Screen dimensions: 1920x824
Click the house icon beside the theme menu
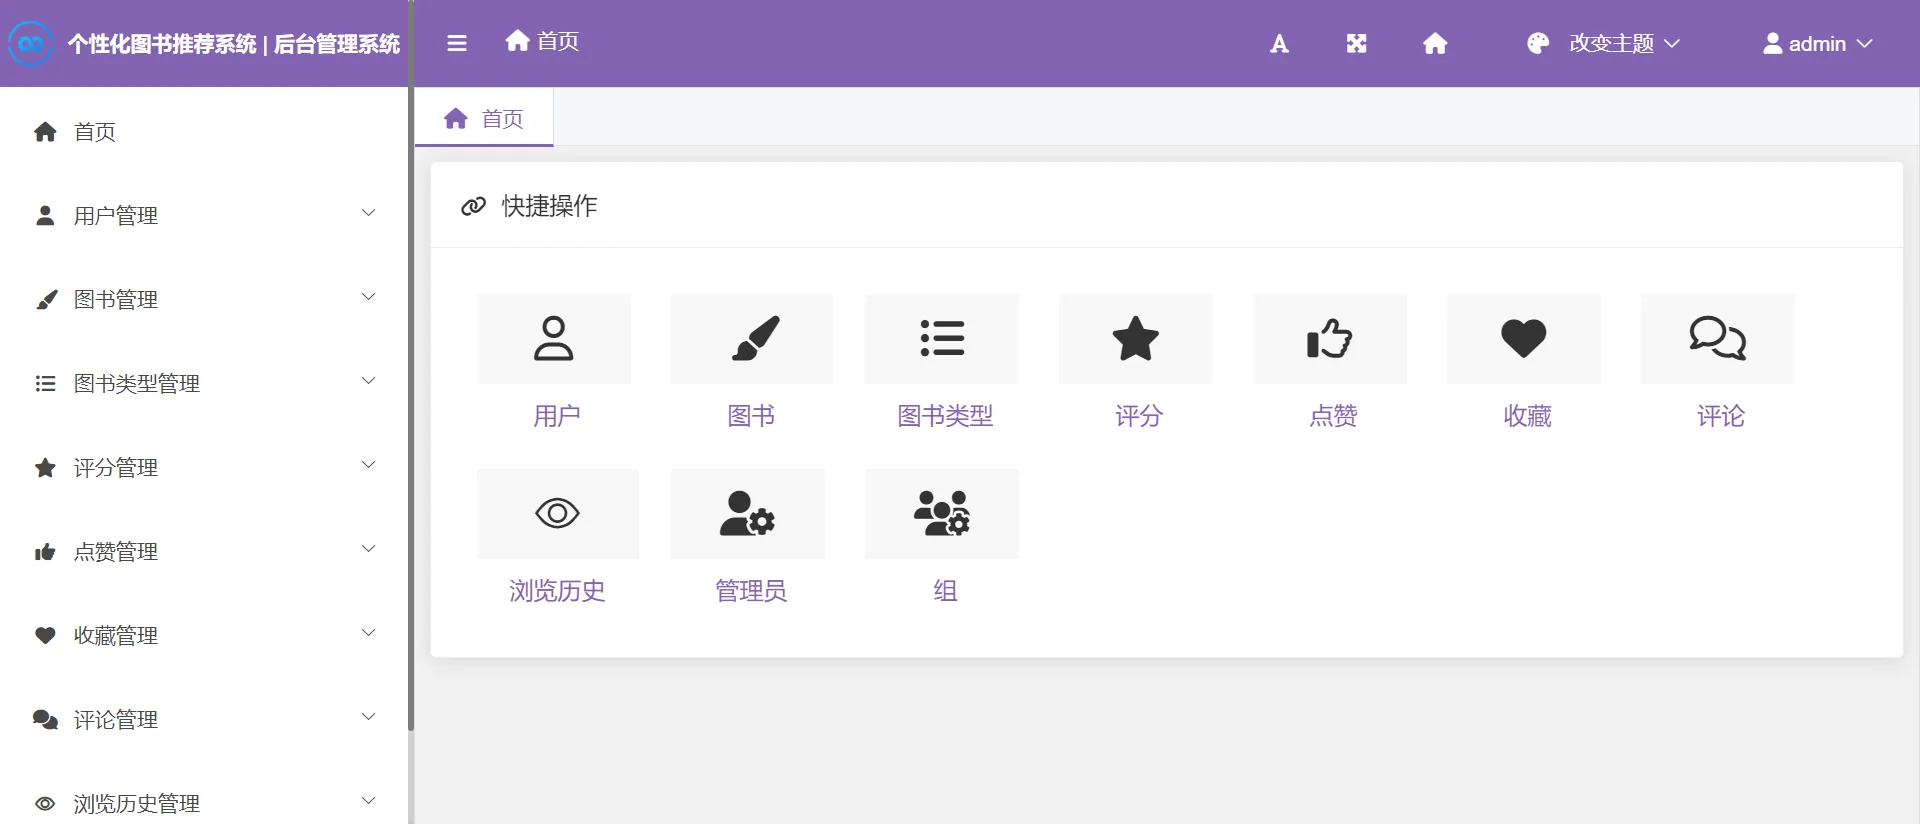[1435, 43]
